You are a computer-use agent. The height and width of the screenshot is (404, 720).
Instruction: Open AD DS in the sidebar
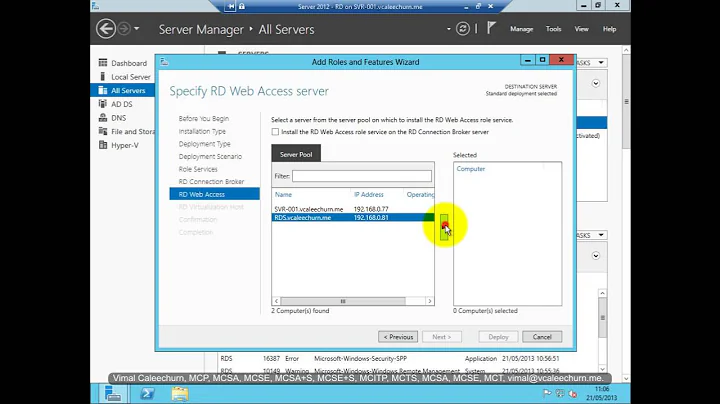(123, 104)
